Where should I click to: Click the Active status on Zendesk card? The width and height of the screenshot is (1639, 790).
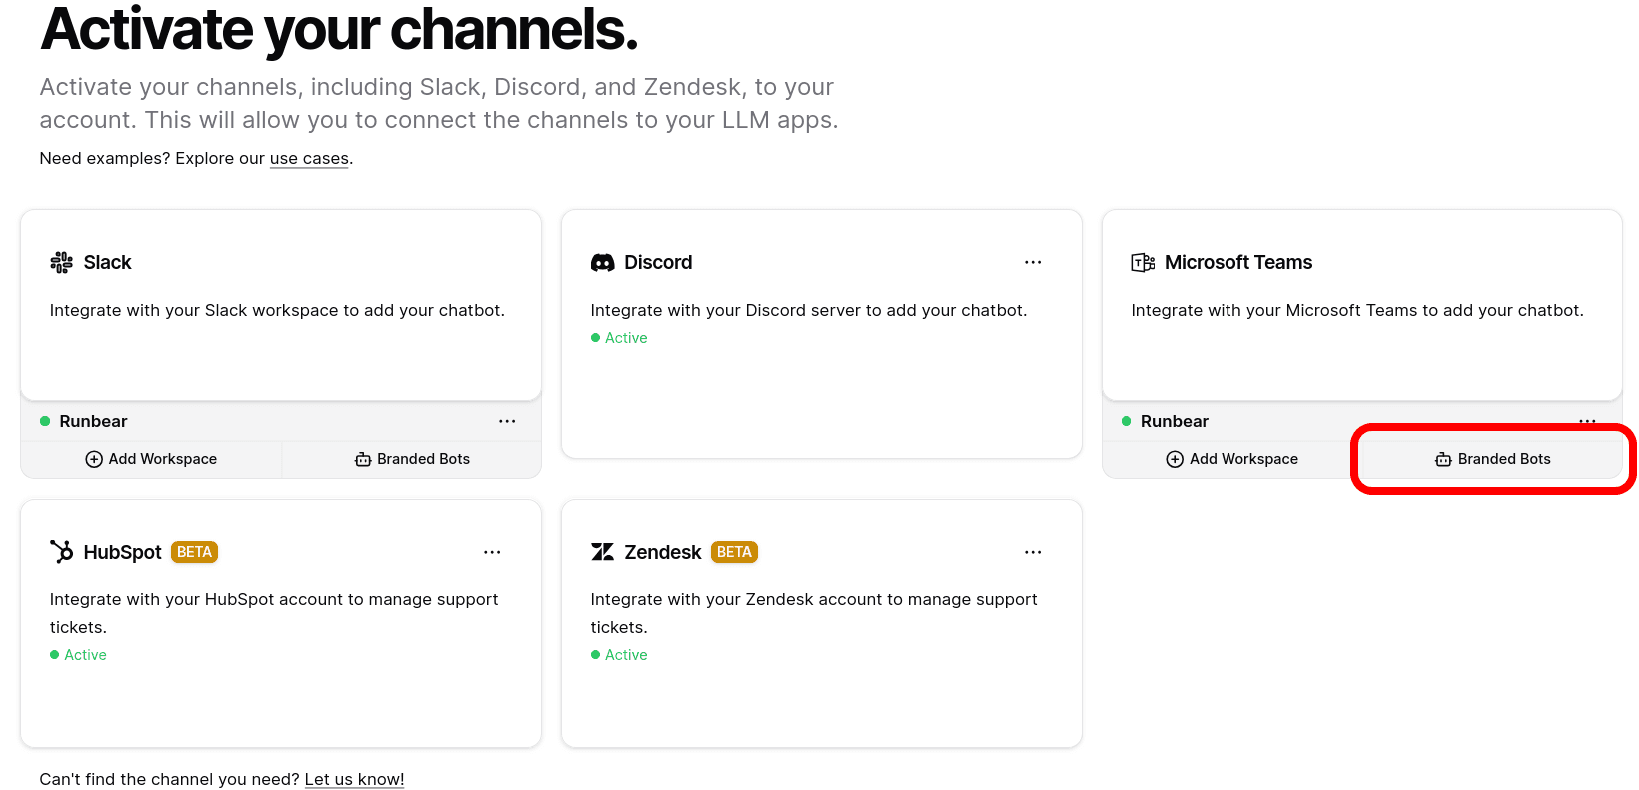[619, 655]
